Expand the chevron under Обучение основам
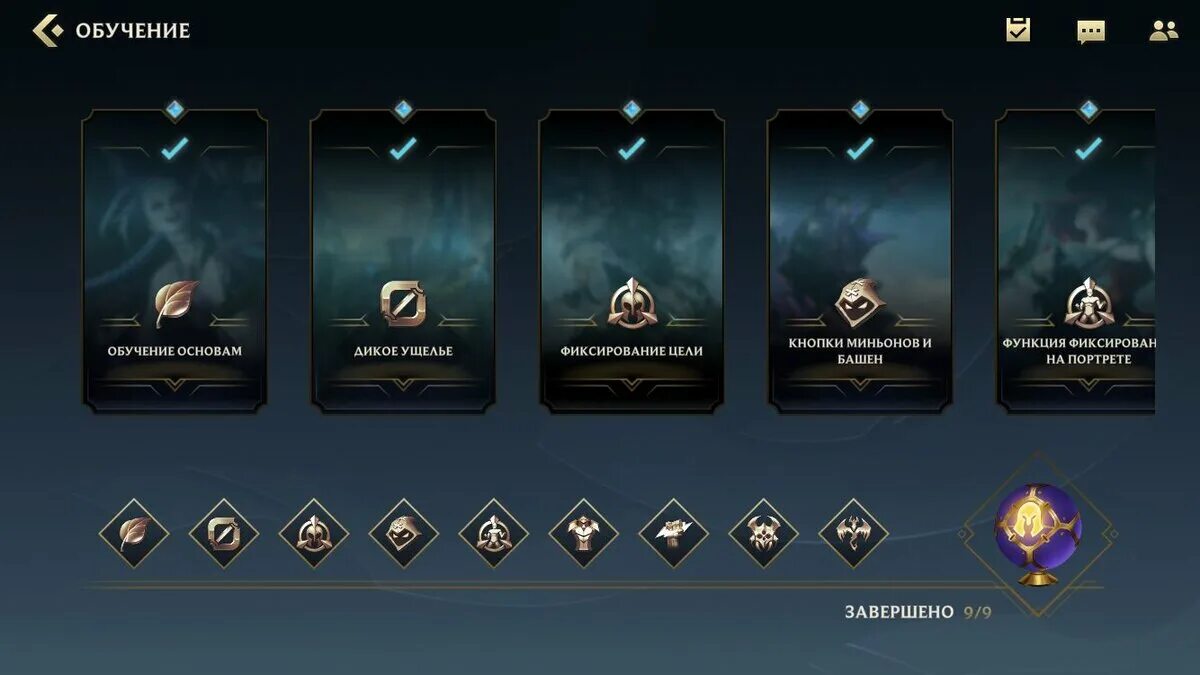Viewport: 1200px width, 675px height. (175, 384)
